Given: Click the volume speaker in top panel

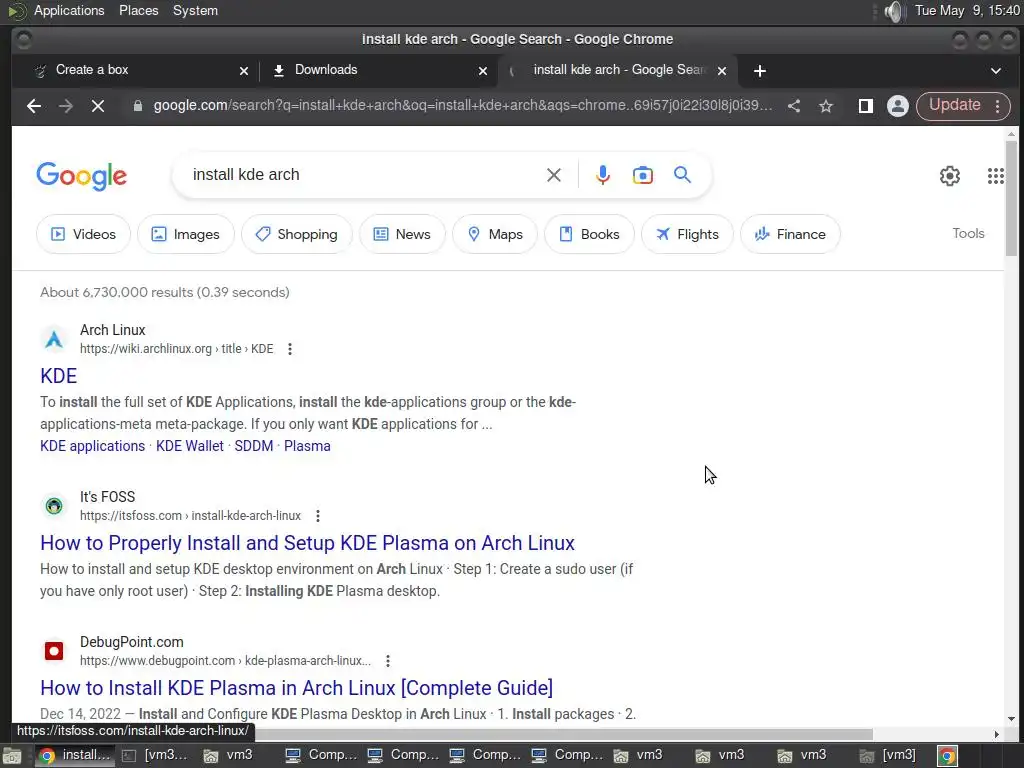Looking at the screenshot, I should pos(893,11).
